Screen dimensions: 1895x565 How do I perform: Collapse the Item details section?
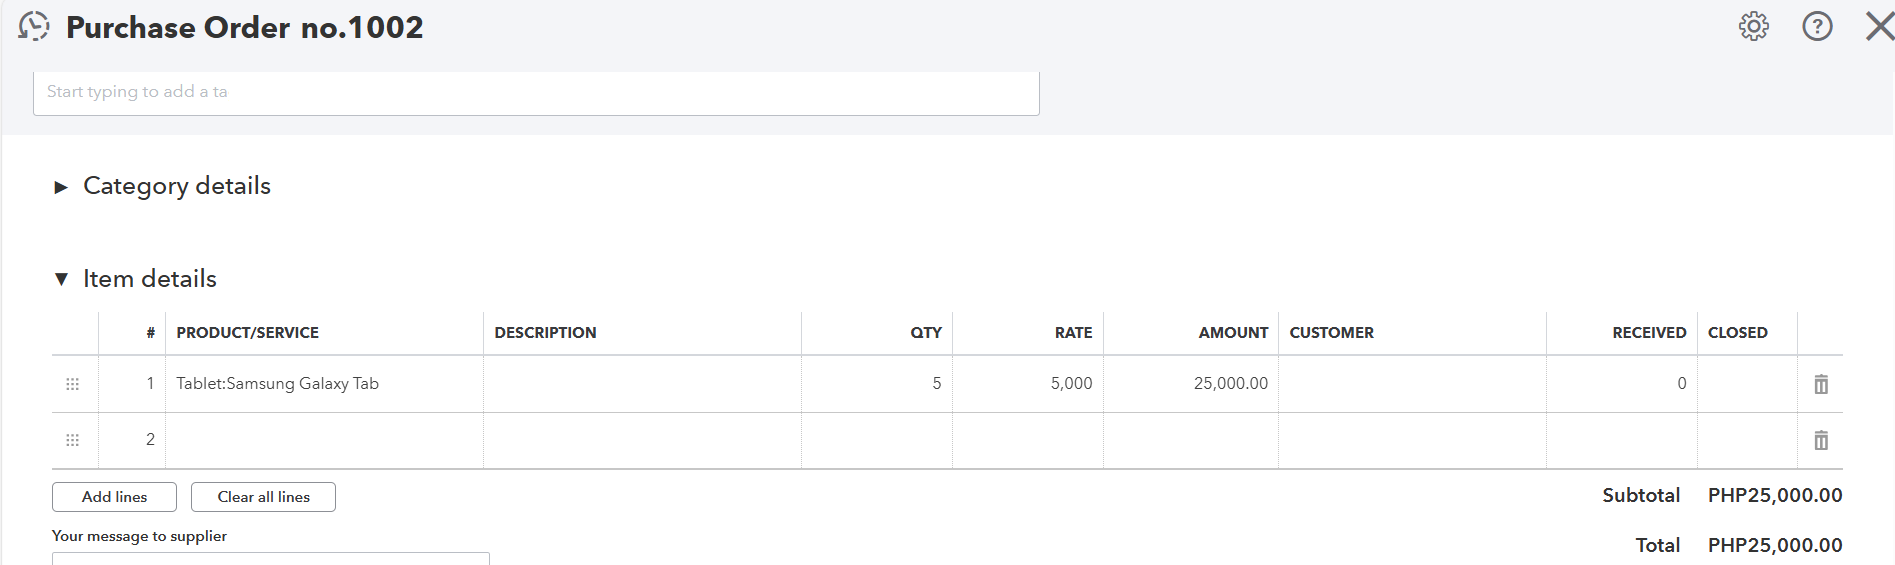61,279
